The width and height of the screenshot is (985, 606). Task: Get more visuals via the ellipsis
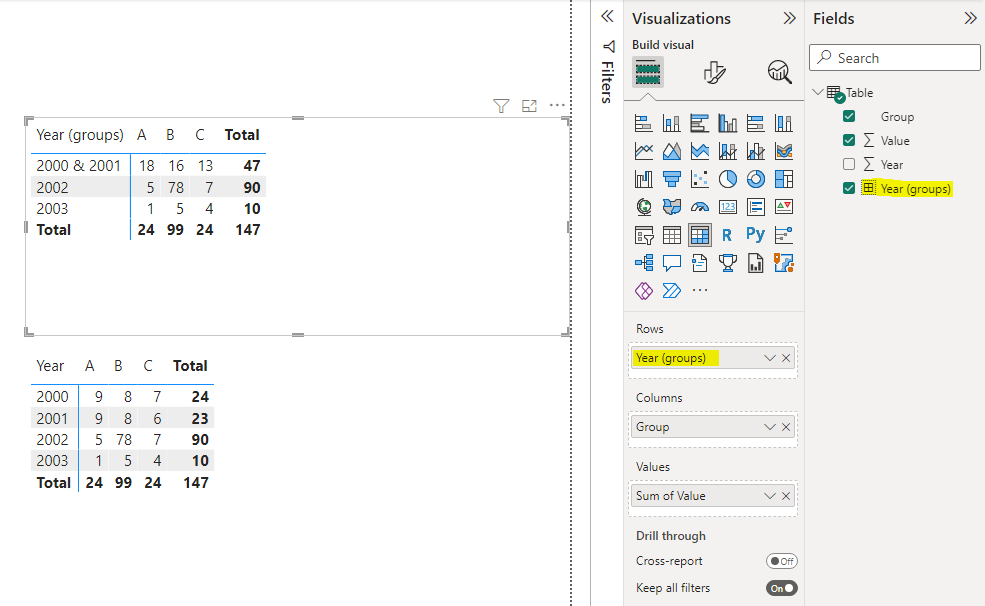(699, 290)
